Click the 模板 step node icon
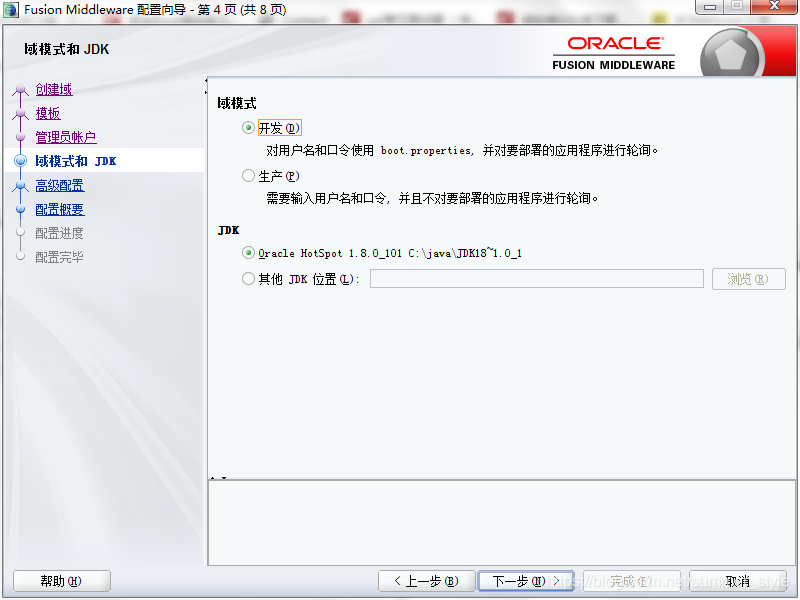Screen dimensions: 800x600 click(20, 114)
